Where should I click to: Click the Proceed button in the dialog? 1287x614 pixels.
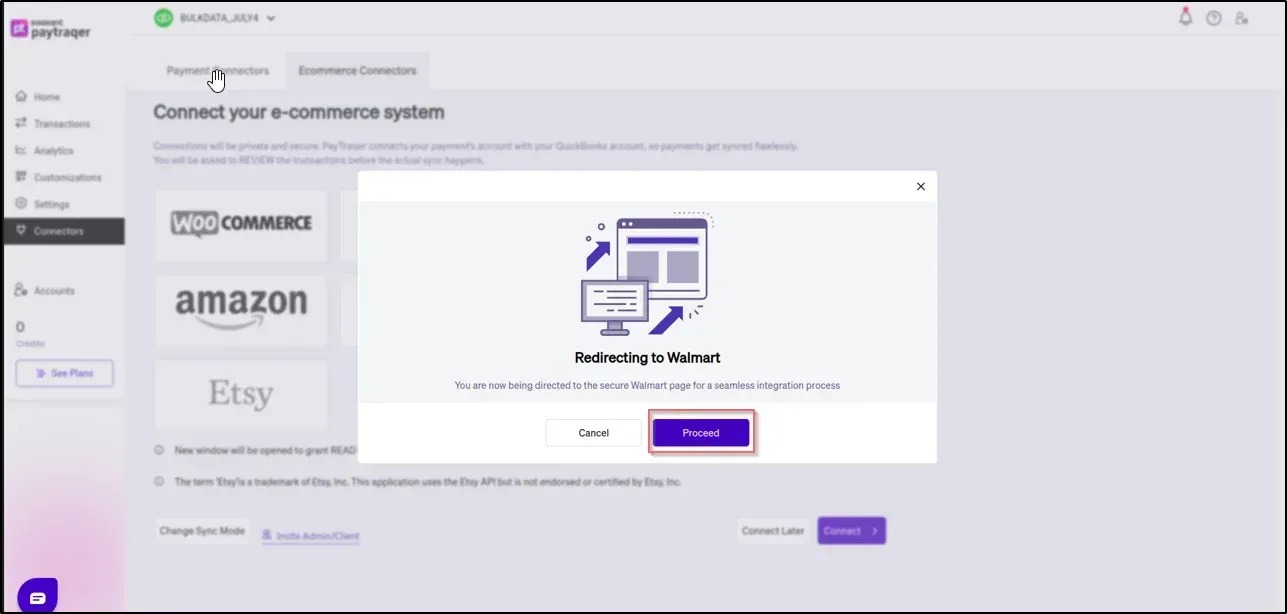pyautogui.click(x=700, y=433)
